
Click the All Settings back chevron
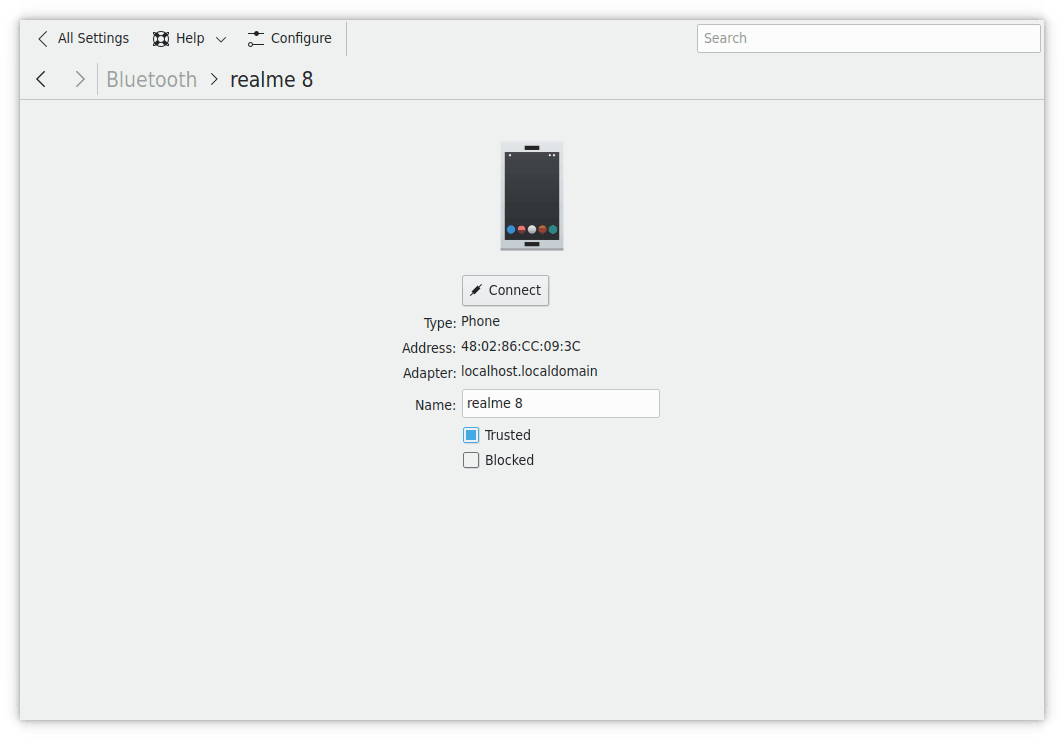(42, 39)
